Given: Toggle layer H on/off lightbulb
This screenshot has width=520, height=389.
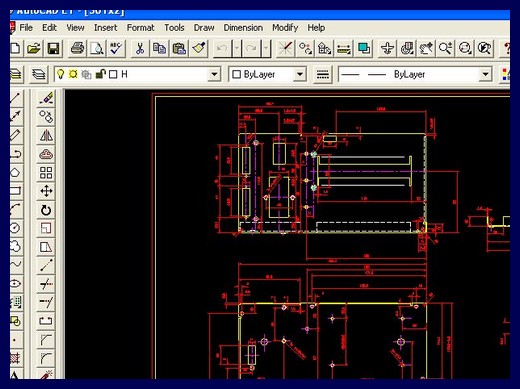Looking at the screenshot, I should (x=60, y=74).
